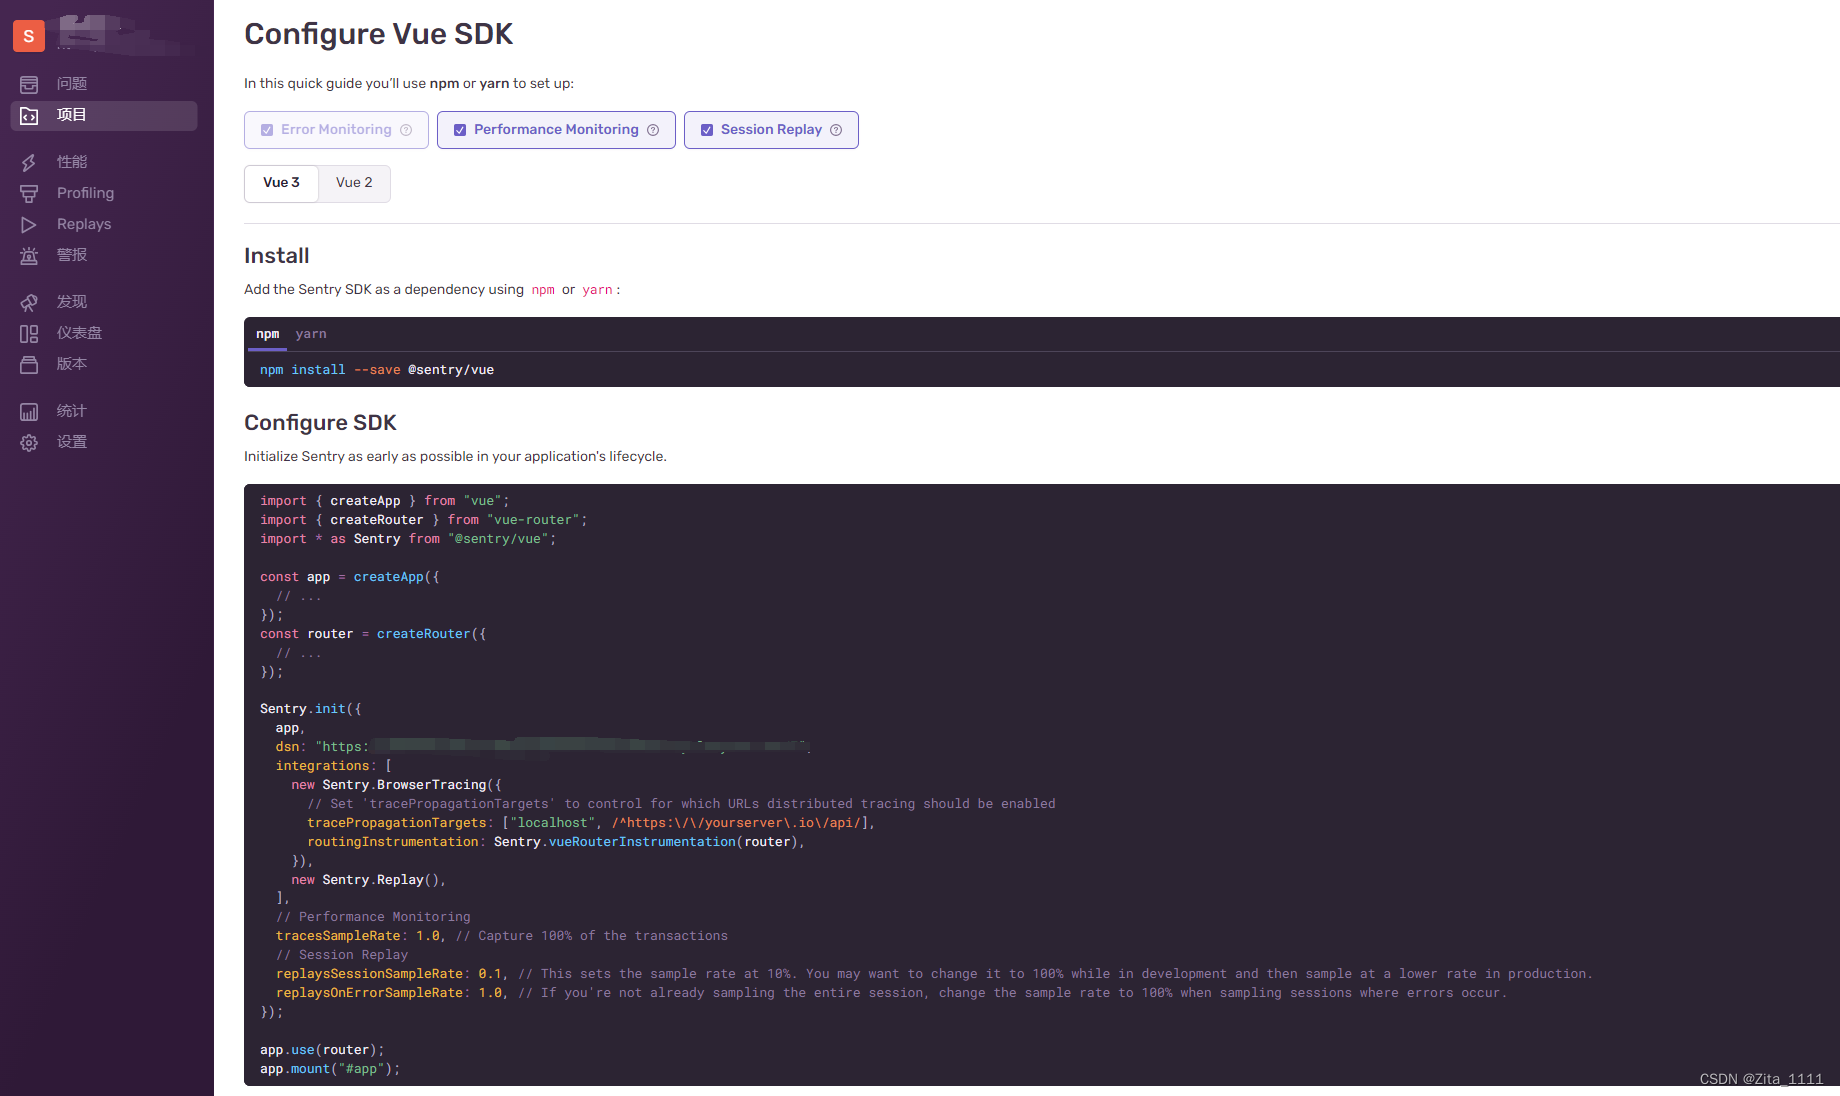Click the new Sentry.BrowserTracing({ line
The height and width of the screenshot is (1096, 1840).
click(396, 785)
